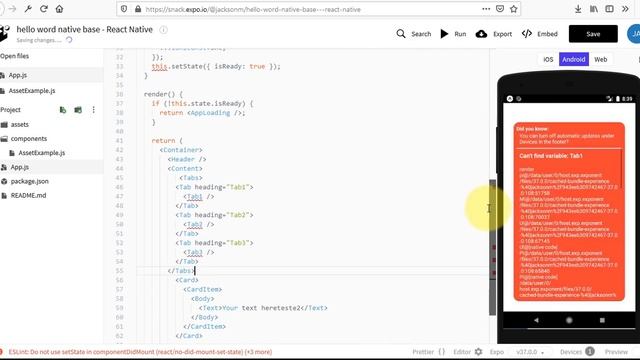Toggle the browser sidebar icon

(609, 9)
